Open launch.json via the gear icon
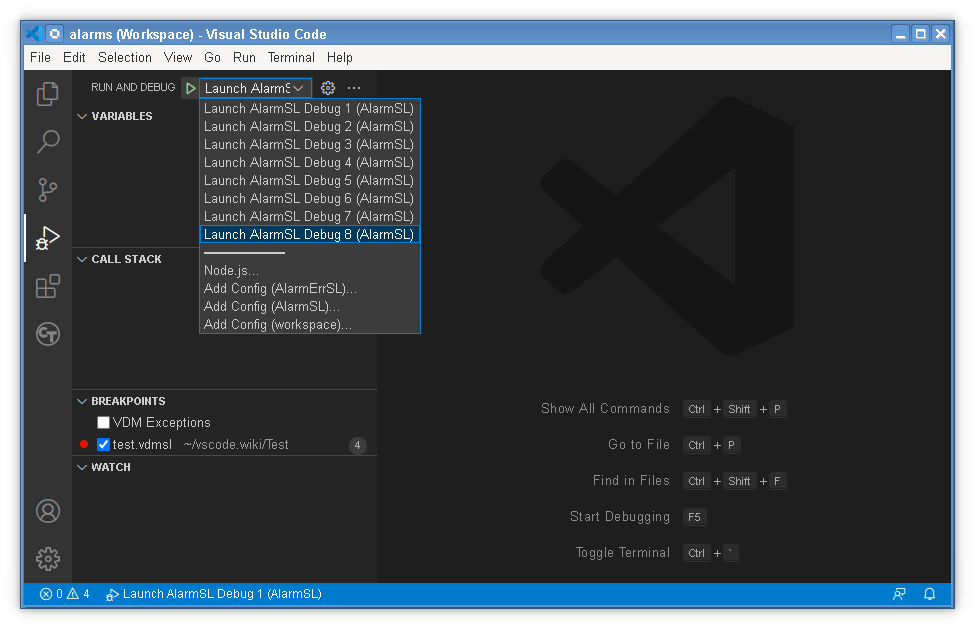This screenshot has width=975, height=629. pos(327,87)
